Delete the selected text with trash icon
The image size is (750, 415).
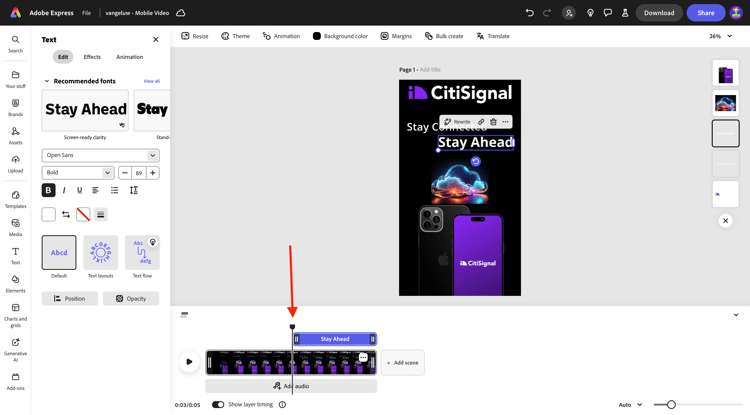493,121
